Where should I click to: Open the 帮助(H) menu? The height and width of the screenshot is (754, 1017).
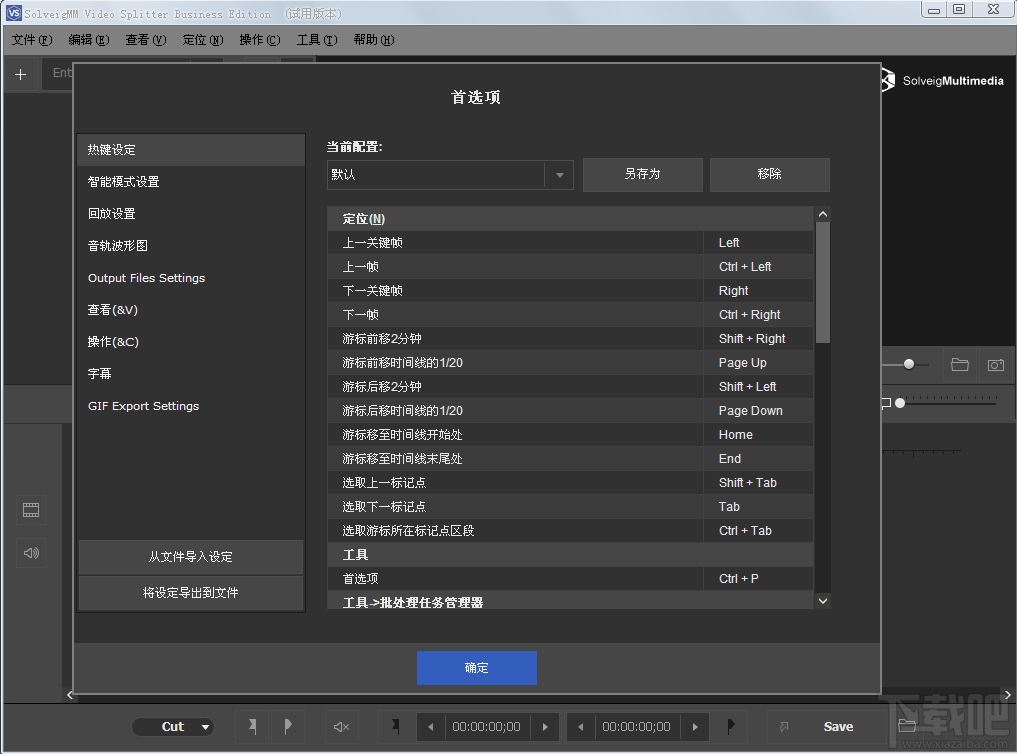tap(372, 40)
